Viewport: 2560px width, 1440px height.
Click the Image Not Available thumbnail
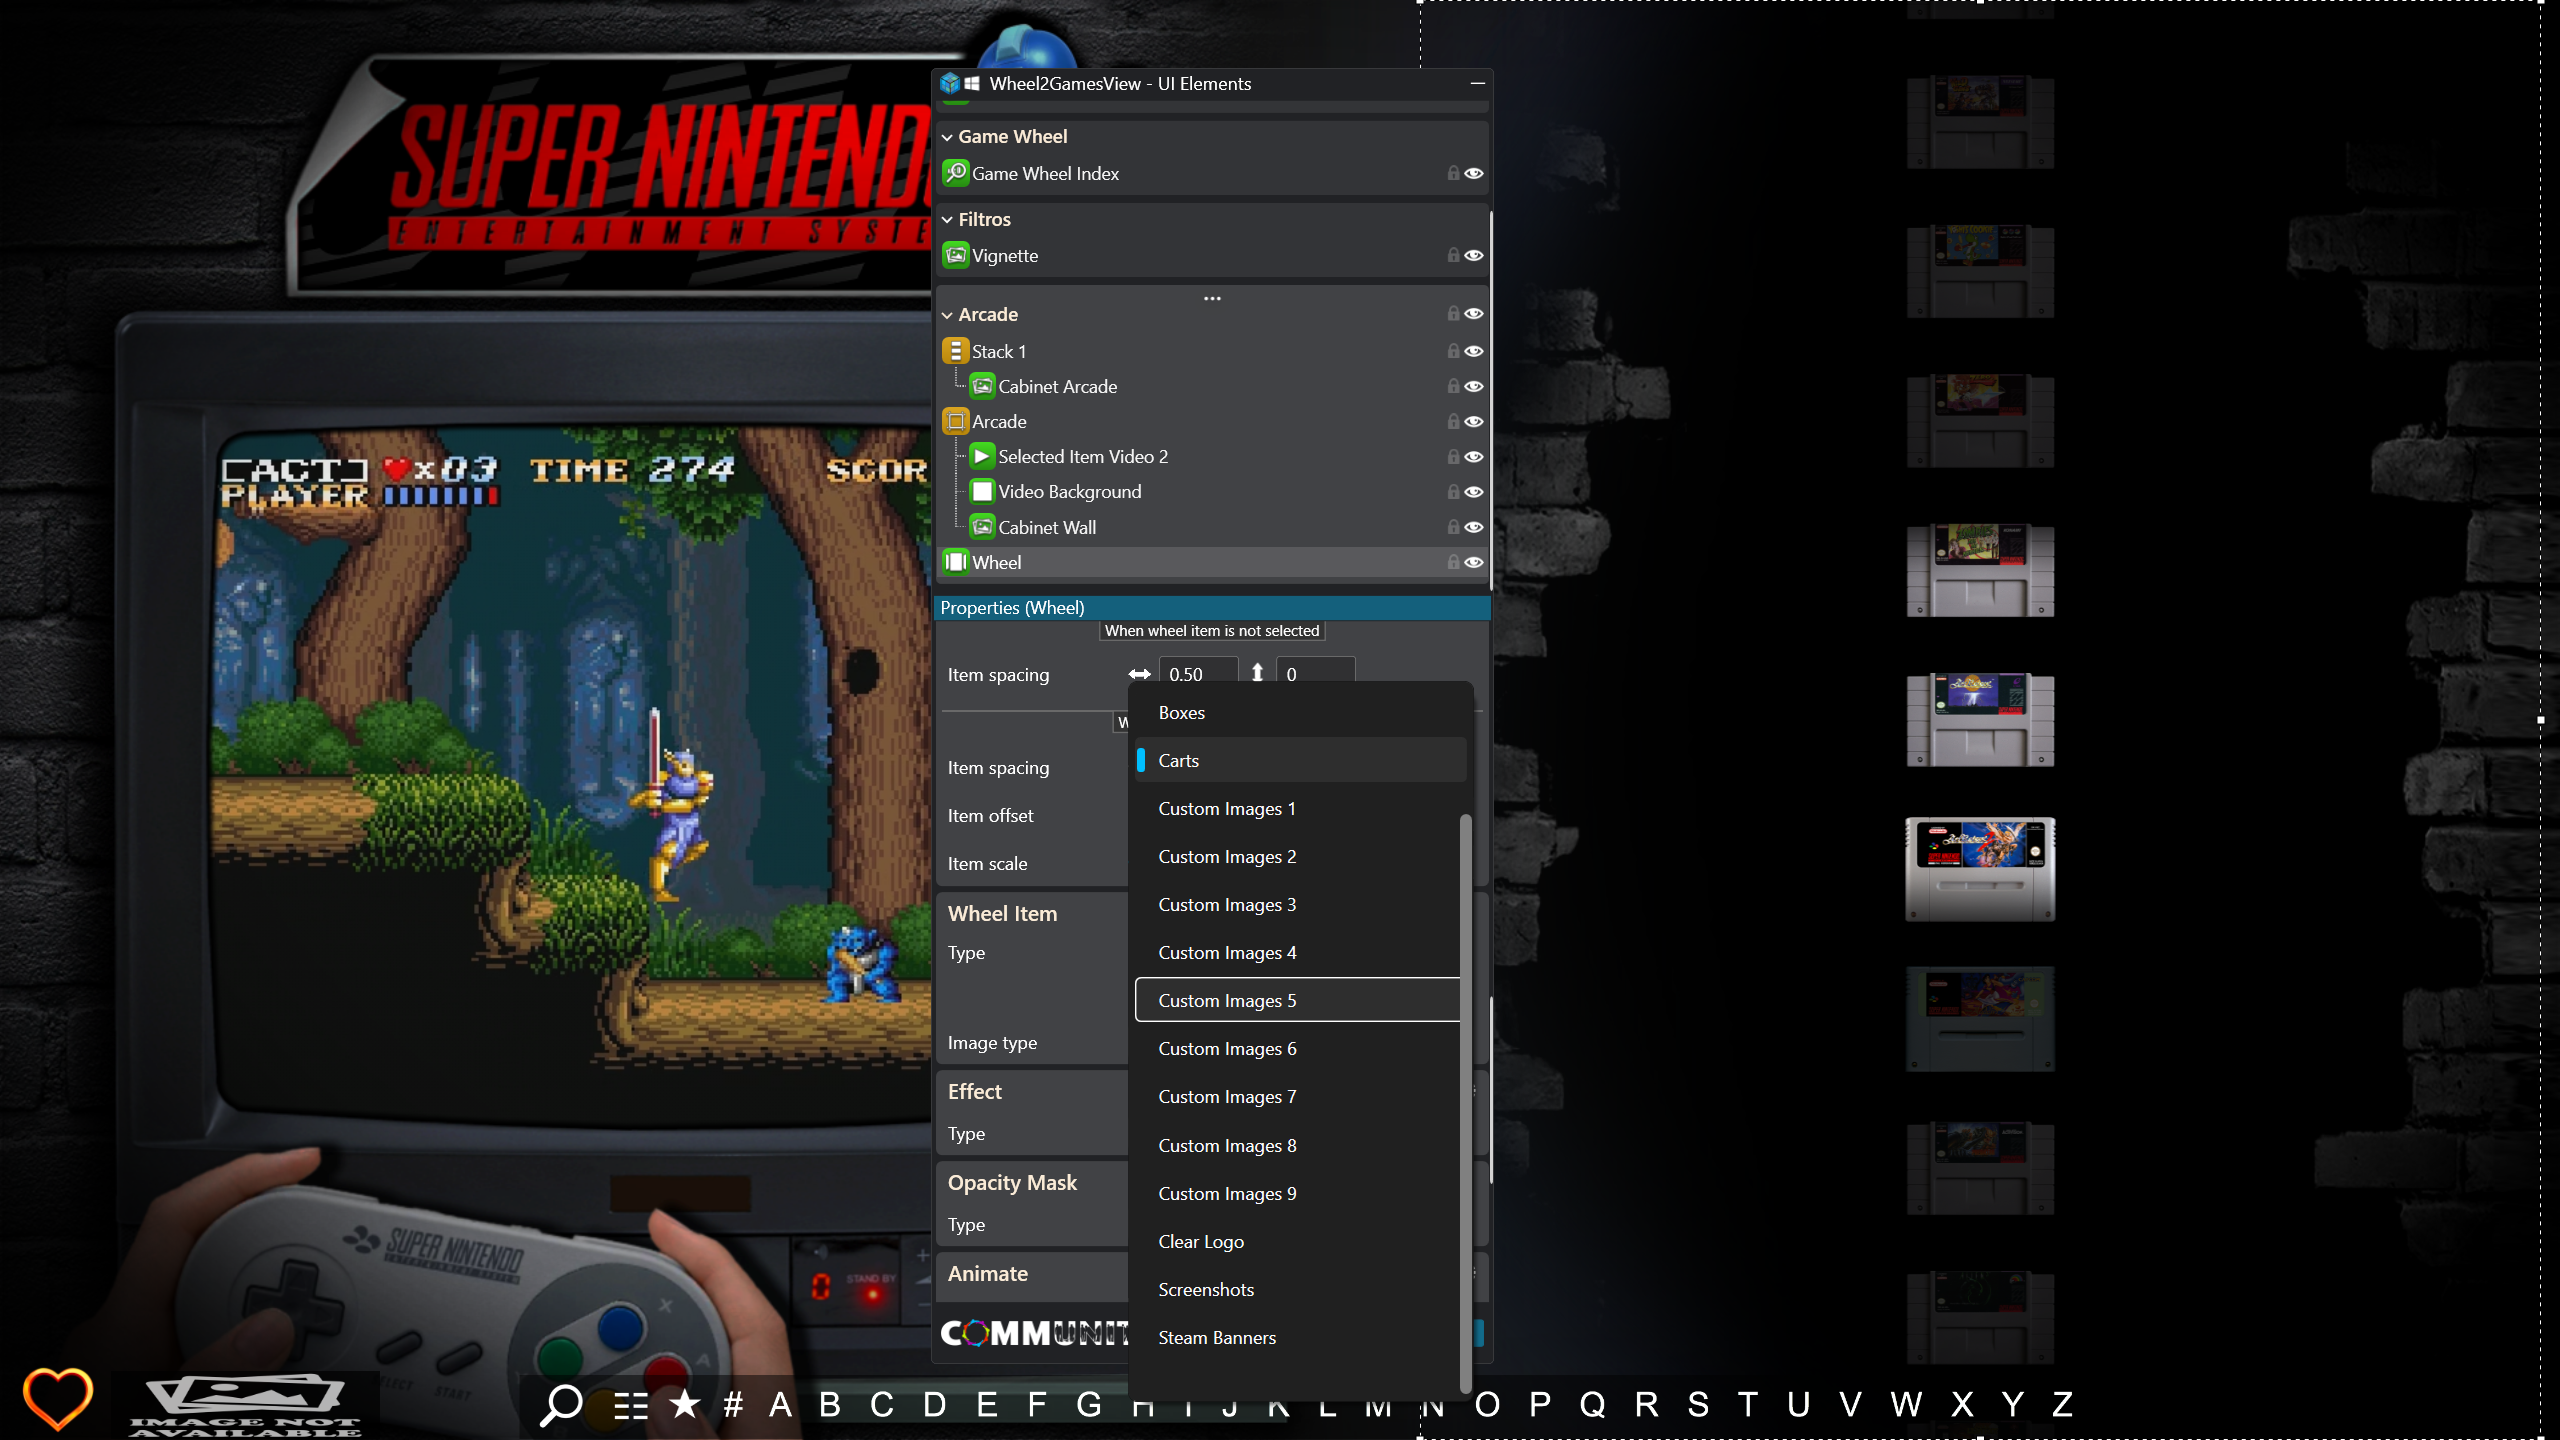(x=246, y=1406)
